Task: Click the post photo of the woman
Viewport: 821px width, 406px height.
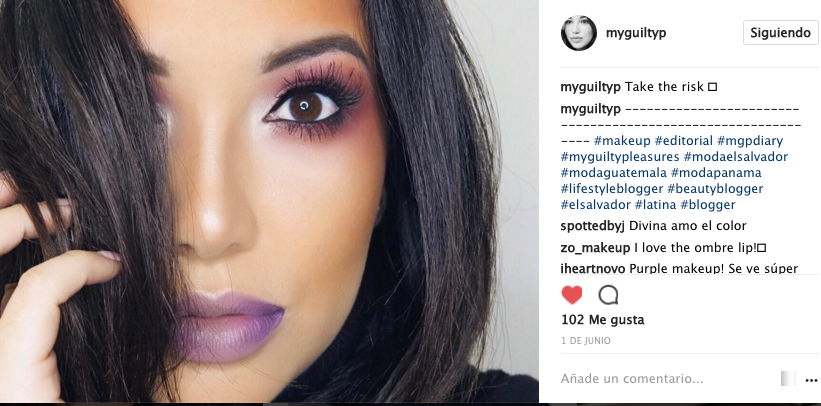Action: [x=269, y=201]
